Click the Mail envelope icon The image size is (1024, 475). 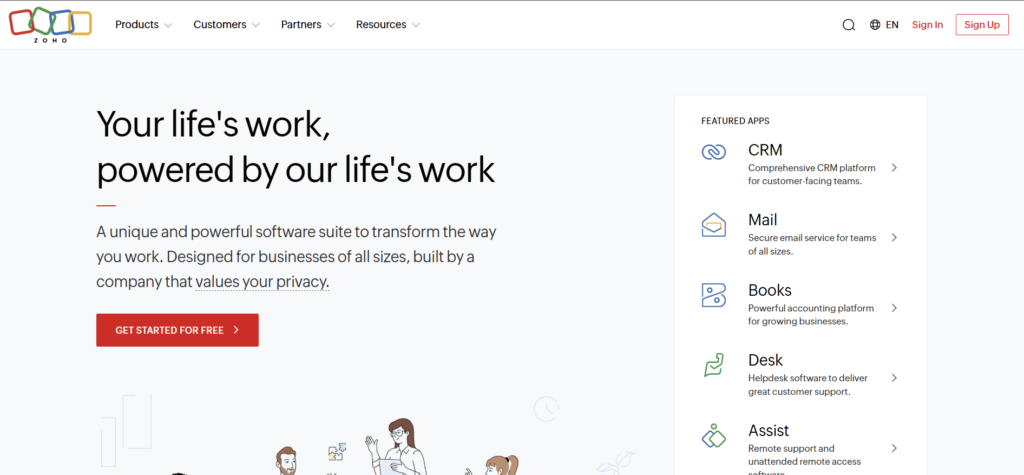(713, 225)
